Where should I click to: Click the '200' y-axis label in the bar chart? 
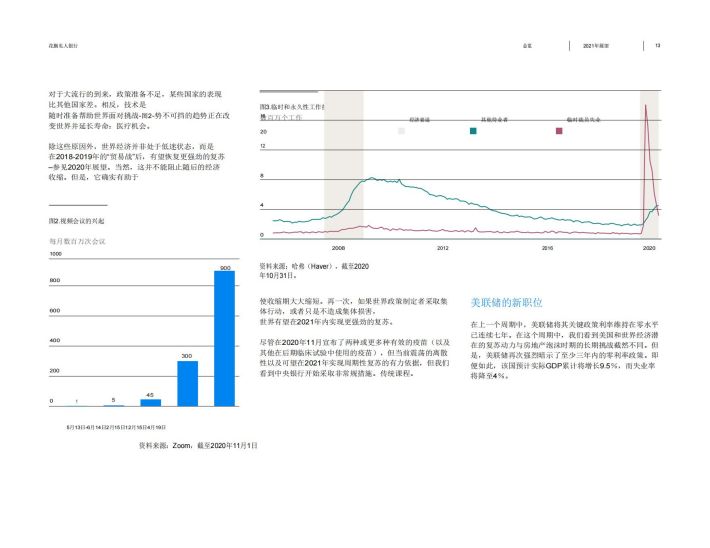[55, 370]
